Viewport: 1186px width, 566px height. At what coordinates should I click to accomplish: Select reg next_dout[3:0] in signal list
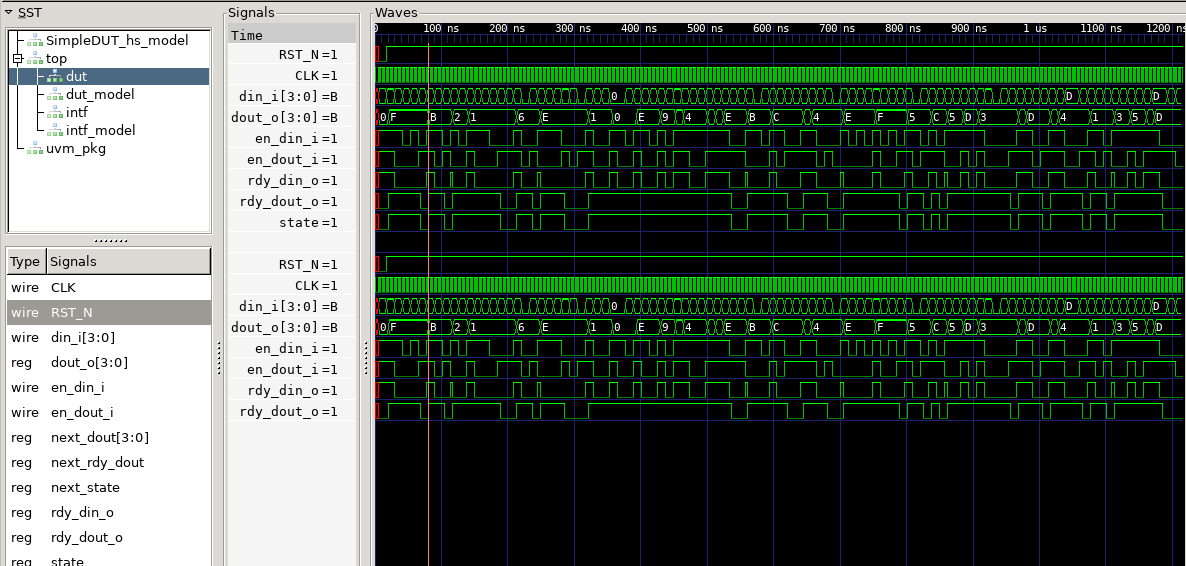pyautogui.click(x=109, y=437)
